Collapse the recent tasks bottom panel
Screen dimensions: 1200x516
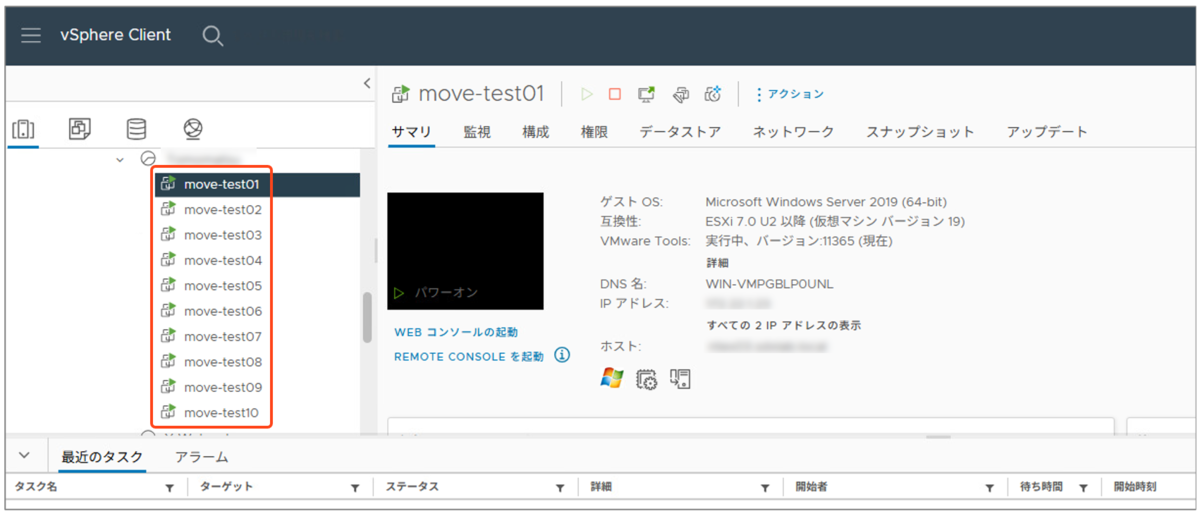click(x=25, y=456)
